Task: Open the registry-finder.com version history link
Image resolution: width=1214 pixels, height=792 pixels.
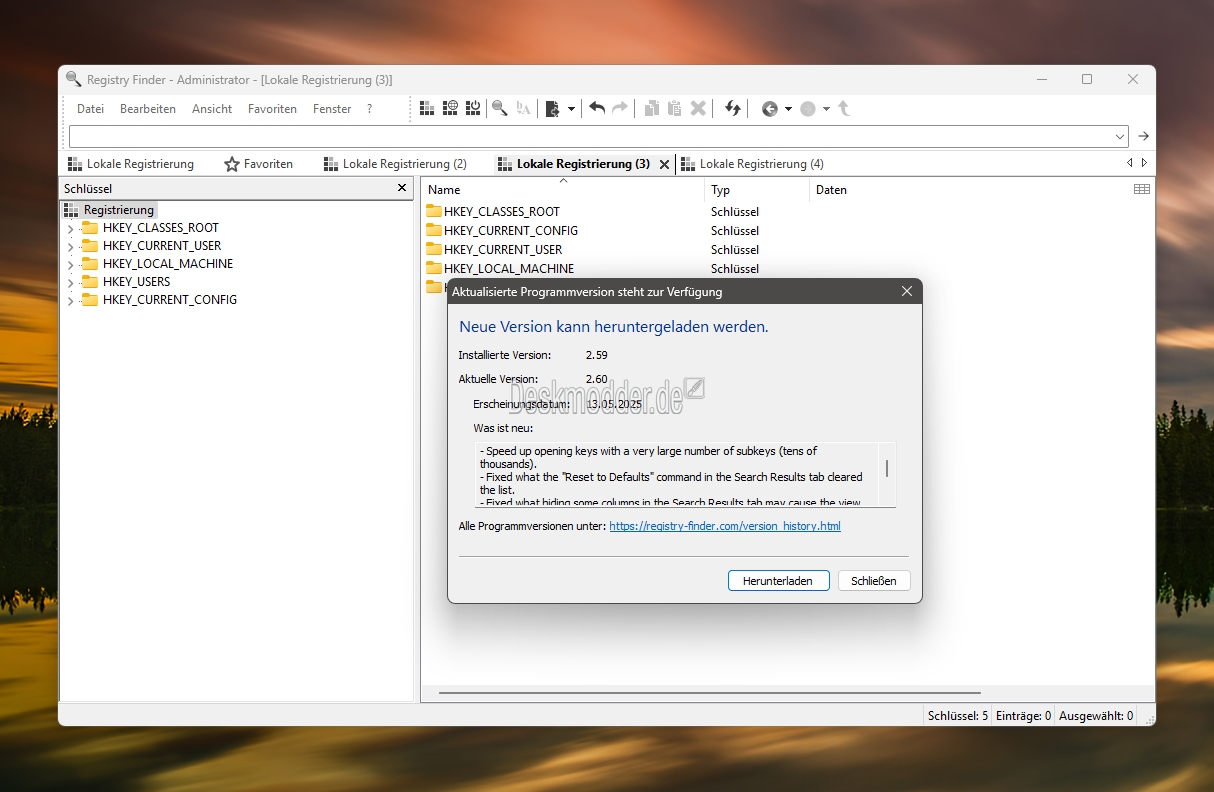Action: point(725,526)
